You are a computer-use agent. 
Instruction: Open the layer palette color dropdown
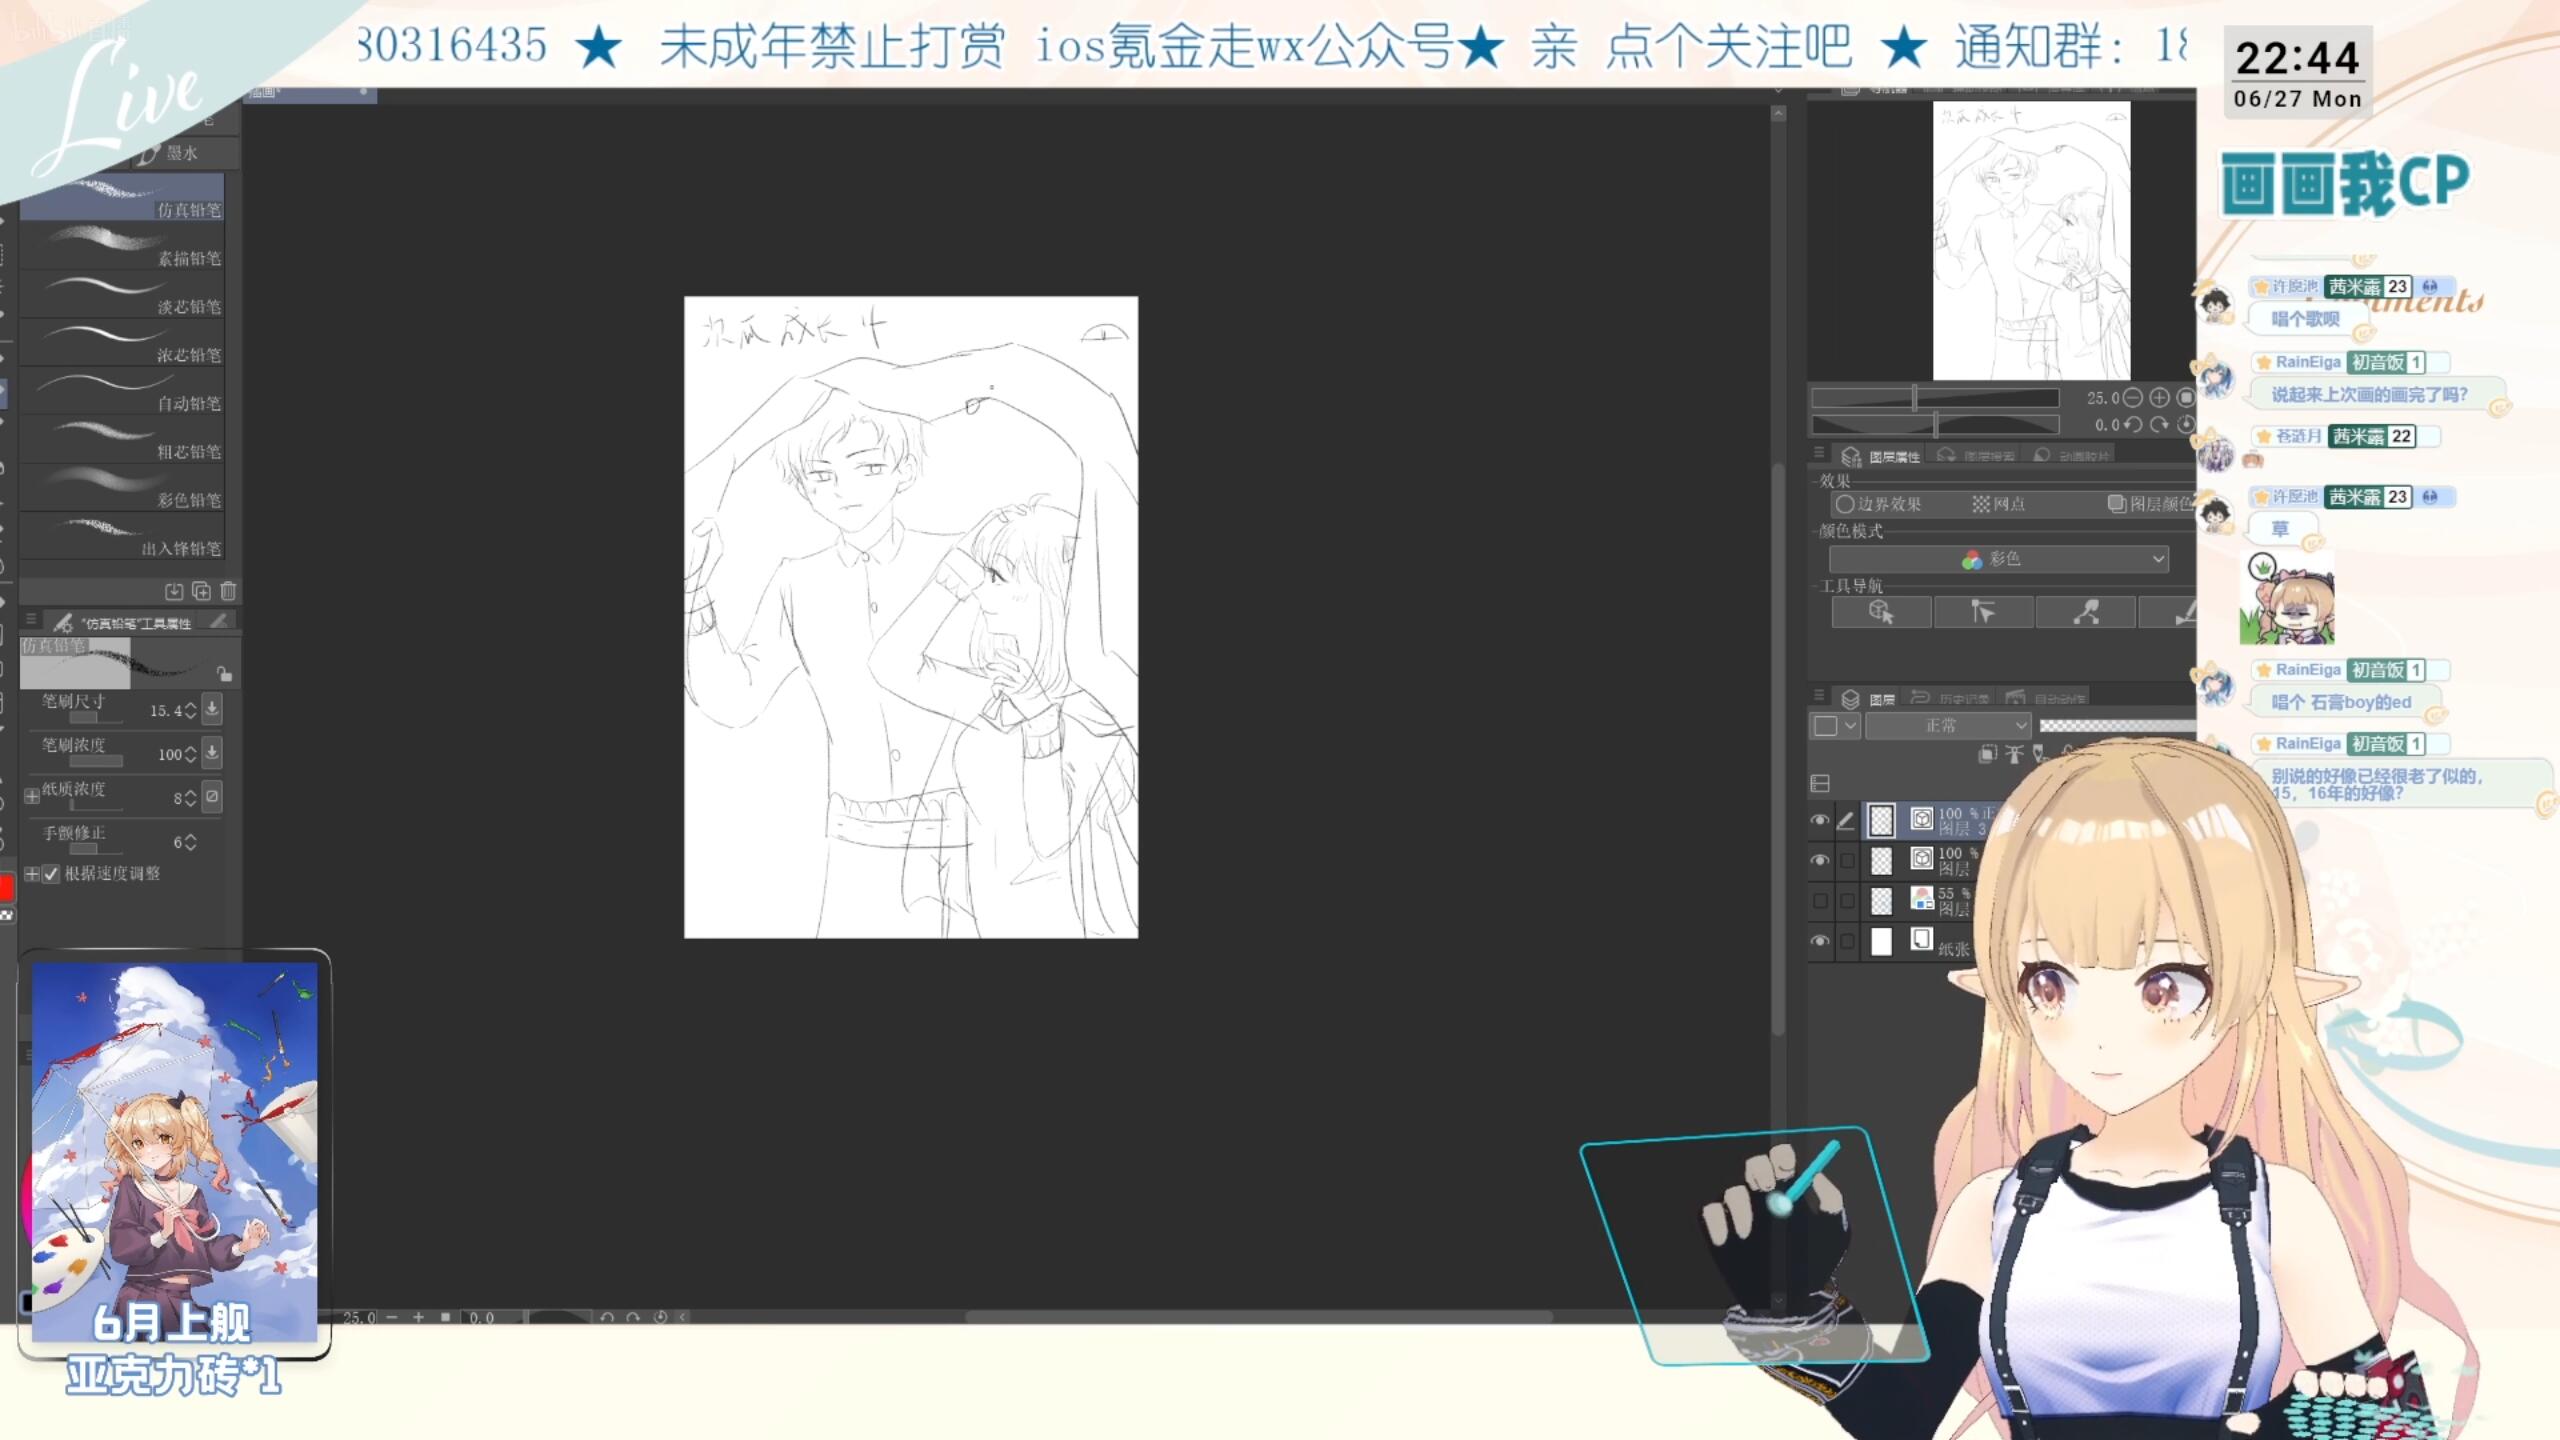1835,726
